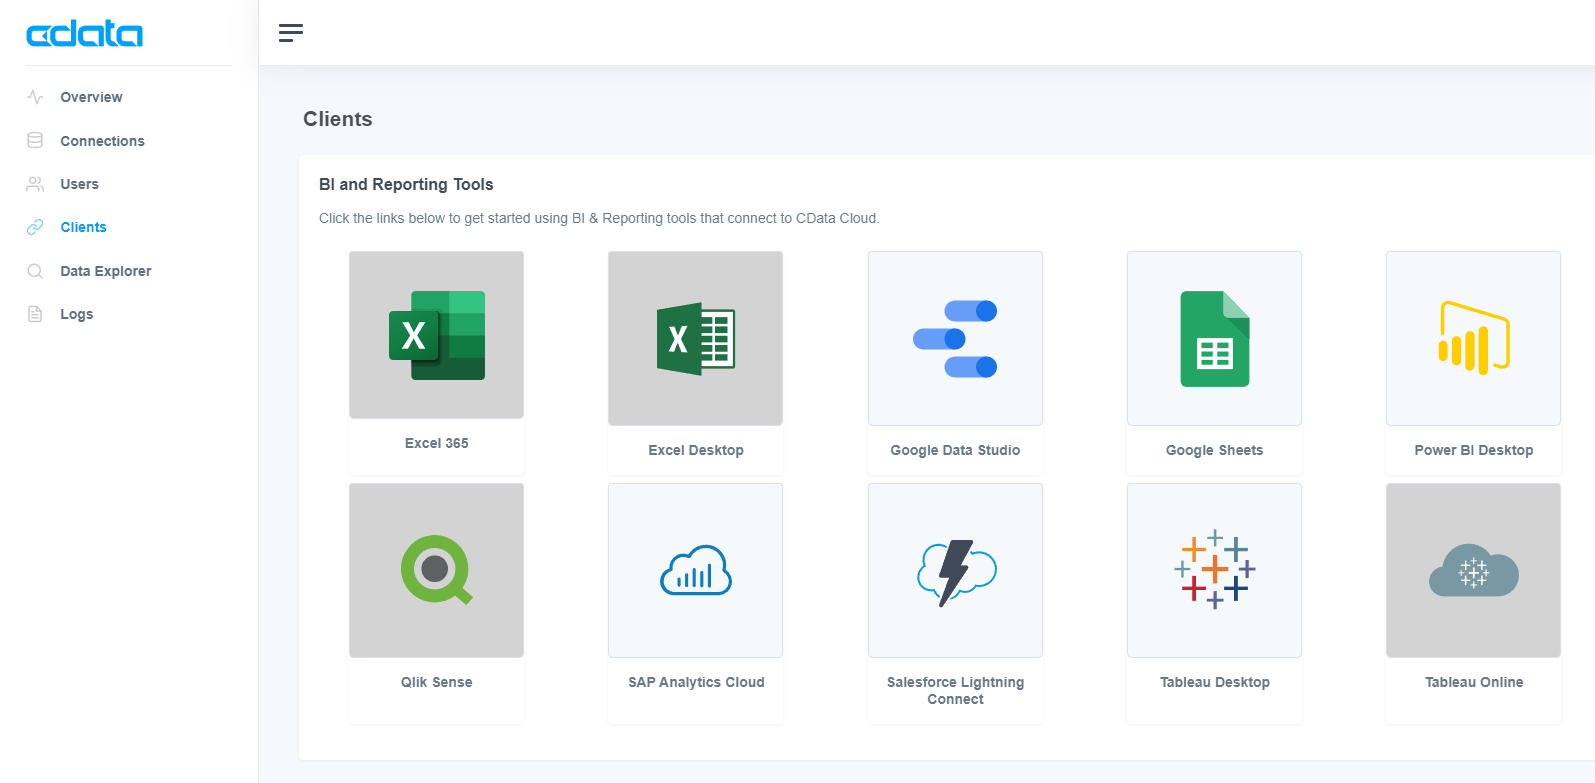Click the Salesforce Lightning Connect label
Screen dimensions: 1595x783
tap(955, 690)
